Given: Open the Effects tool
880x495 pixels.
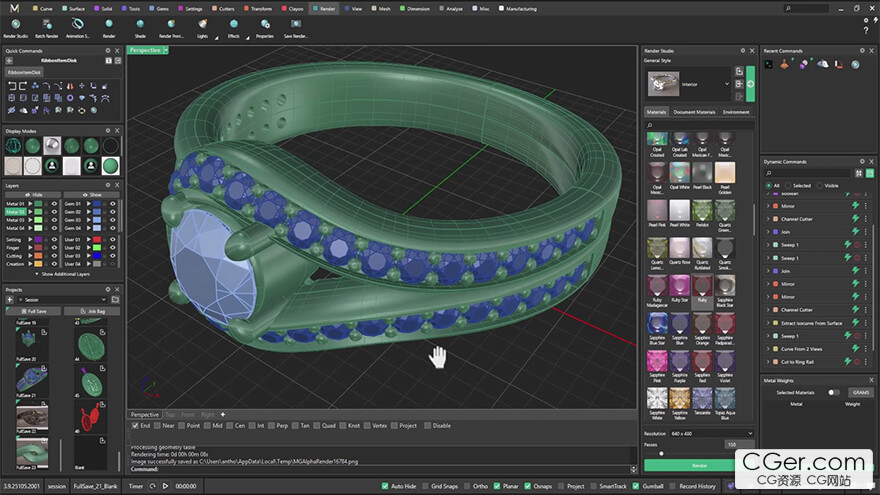Looking at the screenshot, I should pos(233,28).
